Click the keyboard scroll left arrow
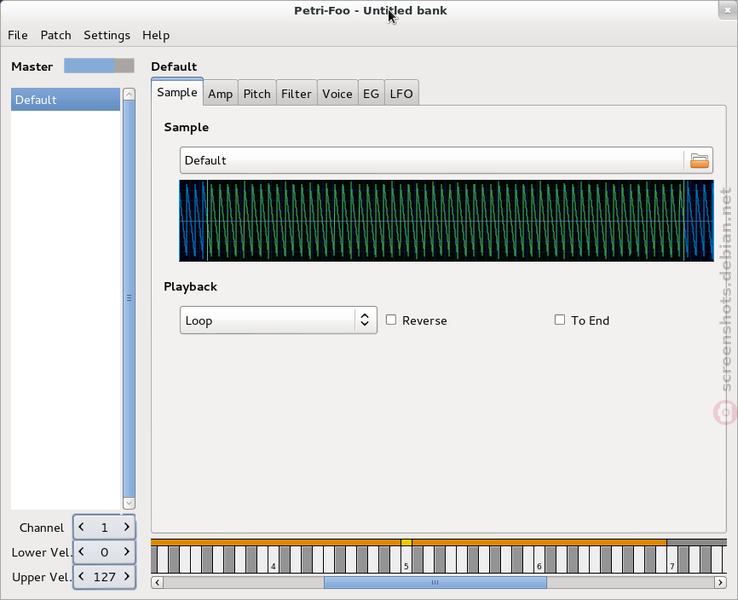This screenshot has height=600, width=738. point(158,583)
